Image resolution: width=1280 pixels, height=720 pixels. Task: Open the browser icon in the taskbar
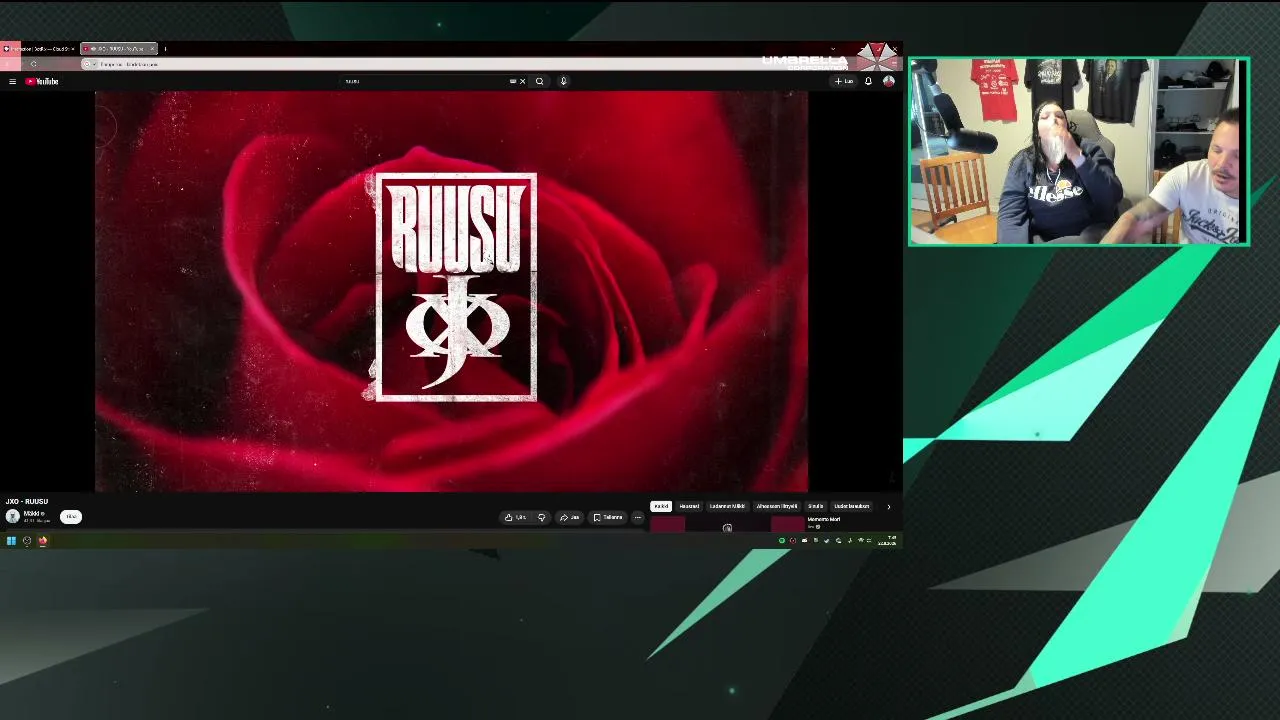pos(43,541)
